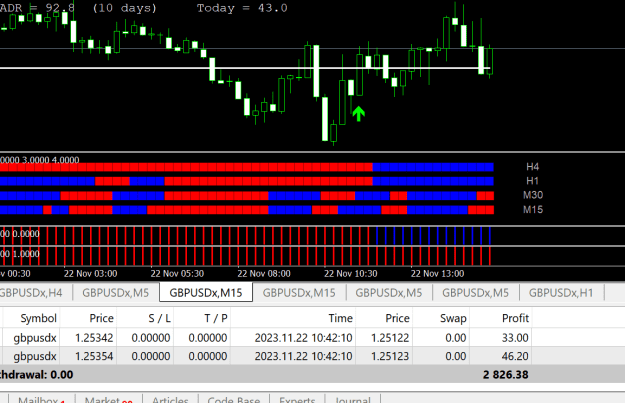Select the green buy signal arrow on chart
The height and width of the screenshot is (403, 625).
tap(359, 114)
